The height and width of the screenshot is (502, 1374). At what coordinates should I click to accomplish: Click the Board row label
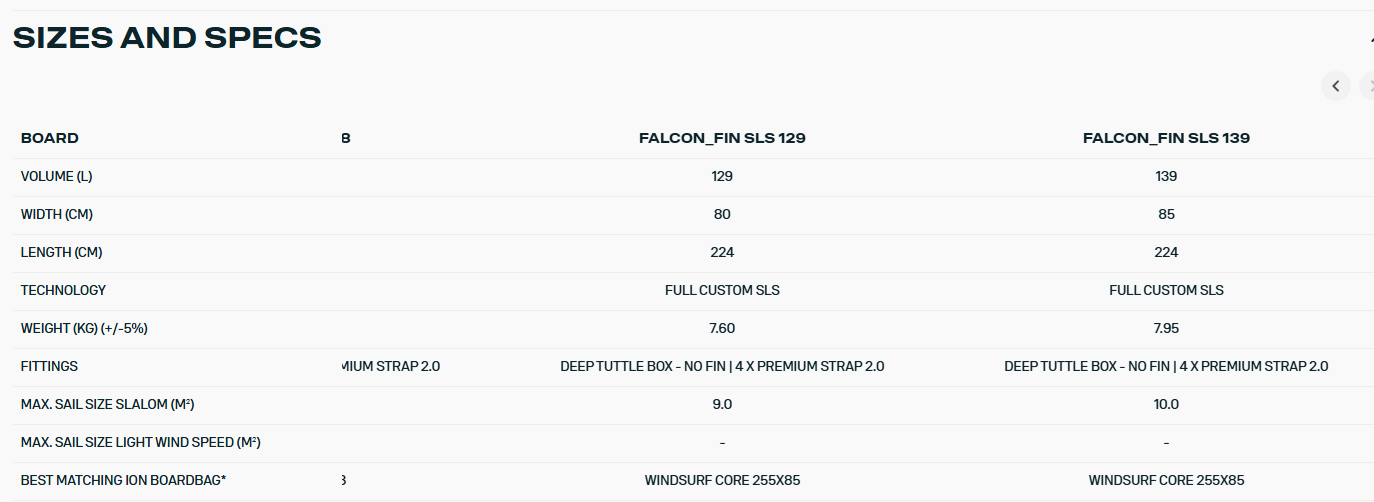(x=50, y=139)
